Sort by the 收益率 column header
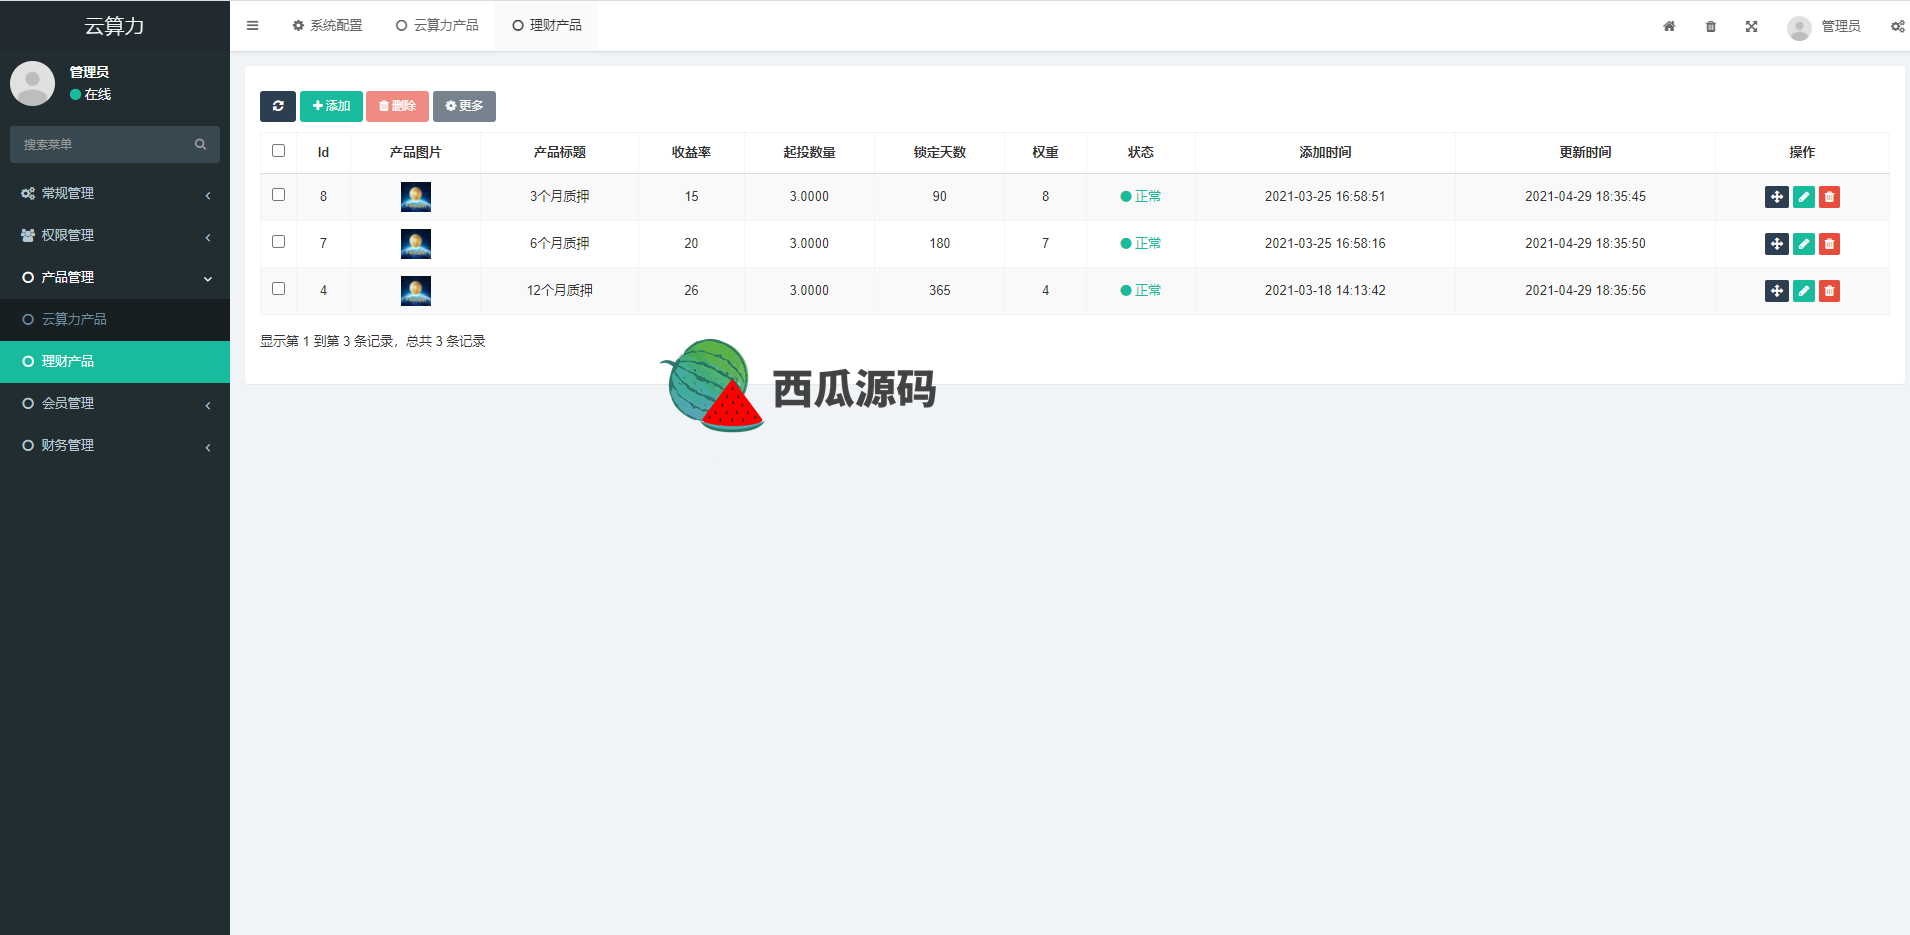This screenshot has height=935, width=1910. (691, 152)
